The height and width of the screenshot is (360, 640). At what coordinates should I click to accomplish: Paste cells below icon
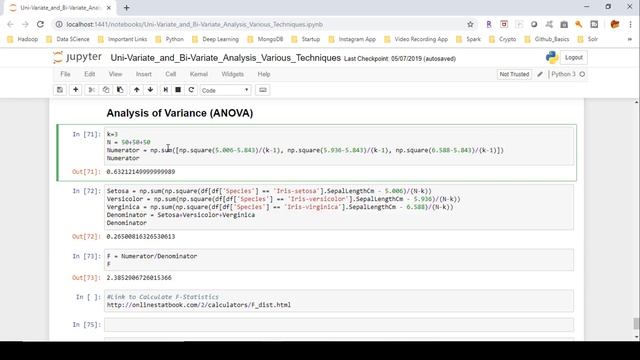click(120, 90)
